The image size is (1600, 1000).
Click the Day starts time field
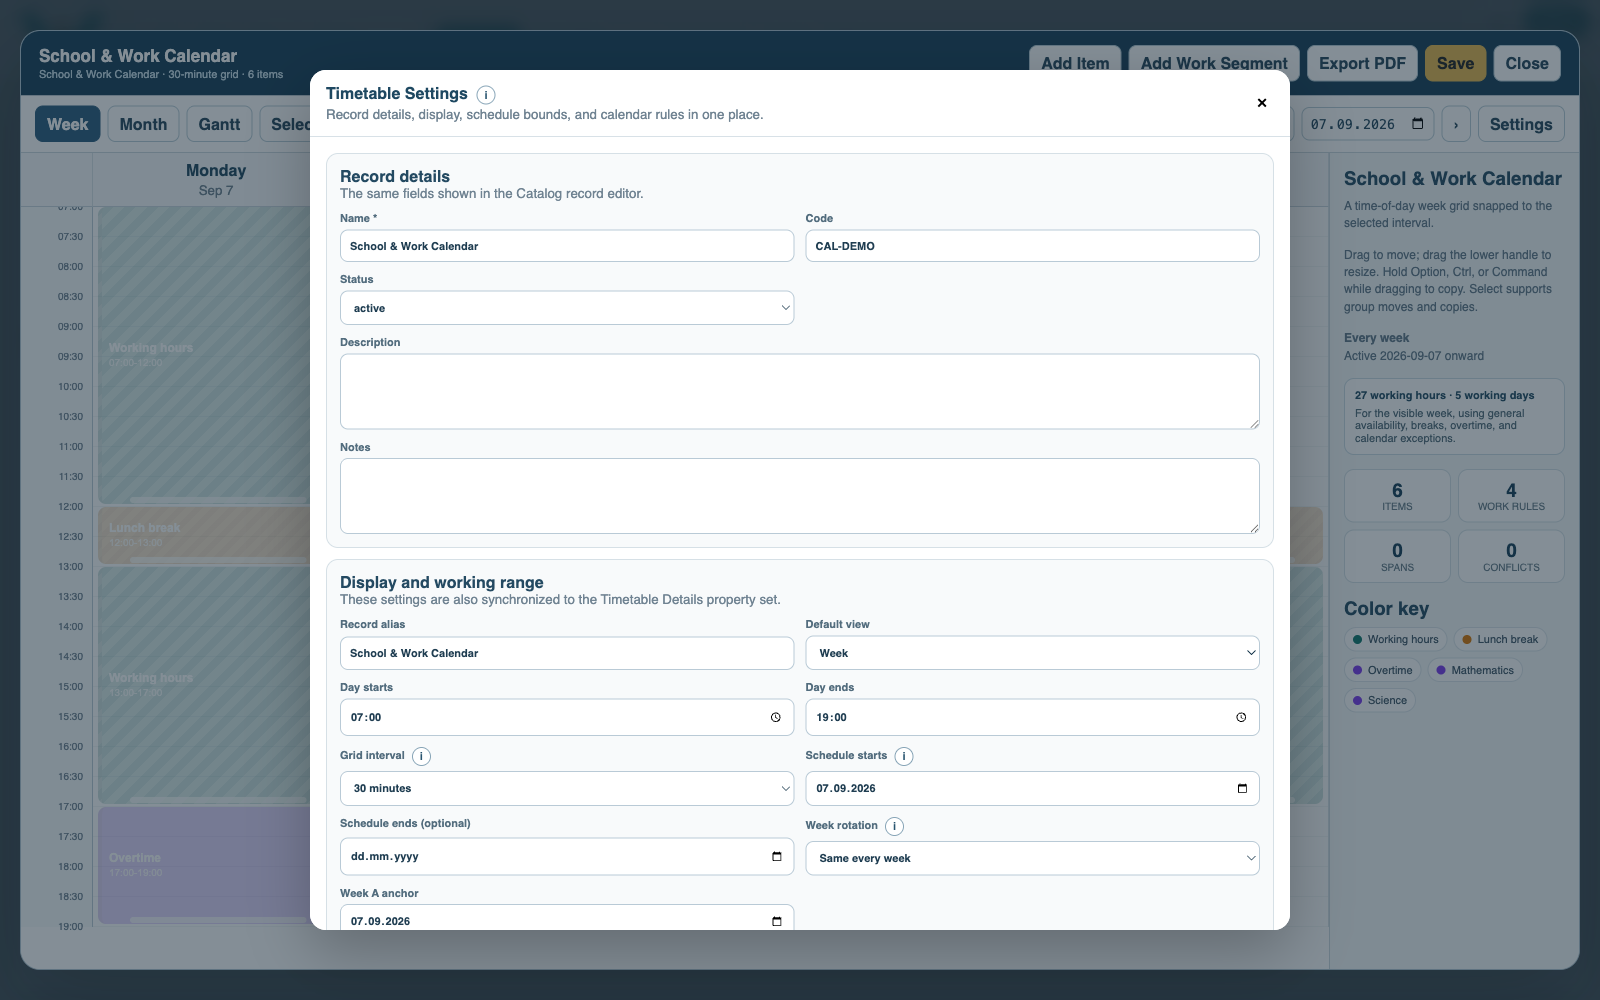(x=567, y=717)
